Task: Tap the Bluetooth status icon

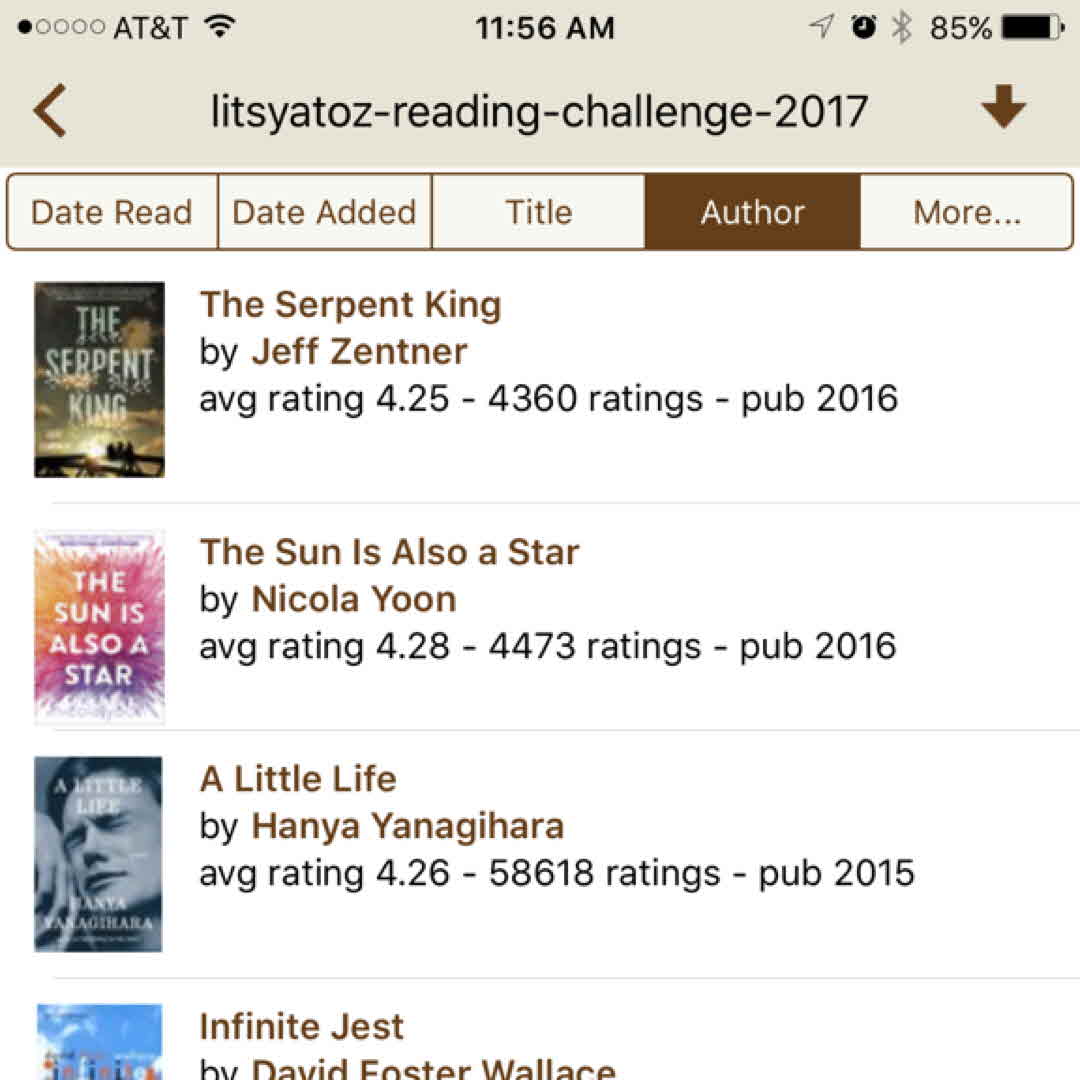Action: (x=902, y=28)
